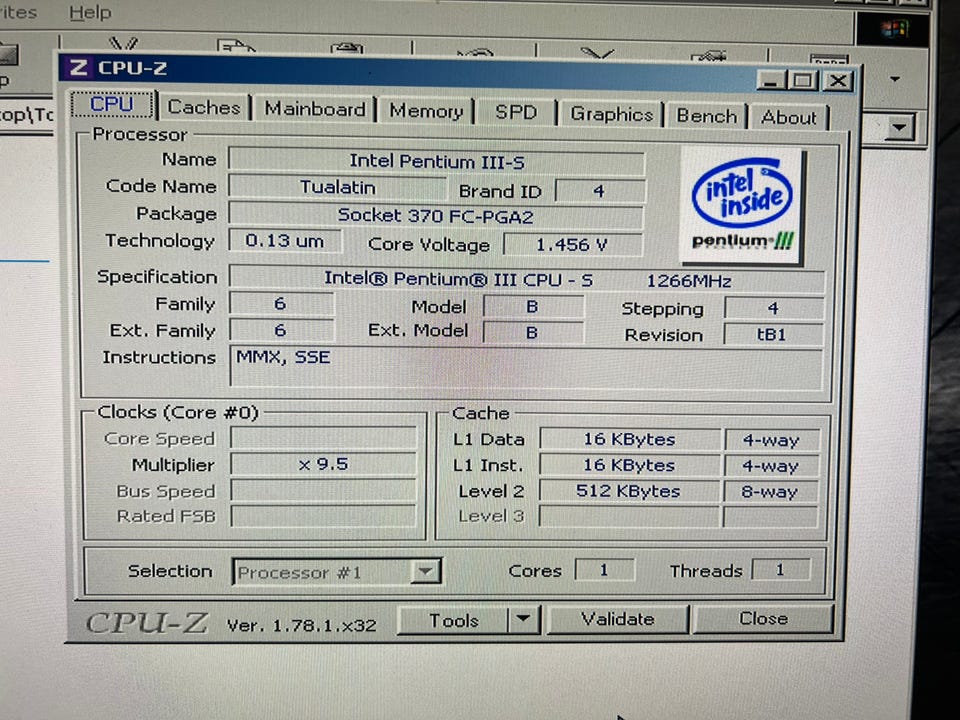Viewport: 960px width, 720px height.
Task: Click the empty Bus Speed field
Action: [323, 490]
